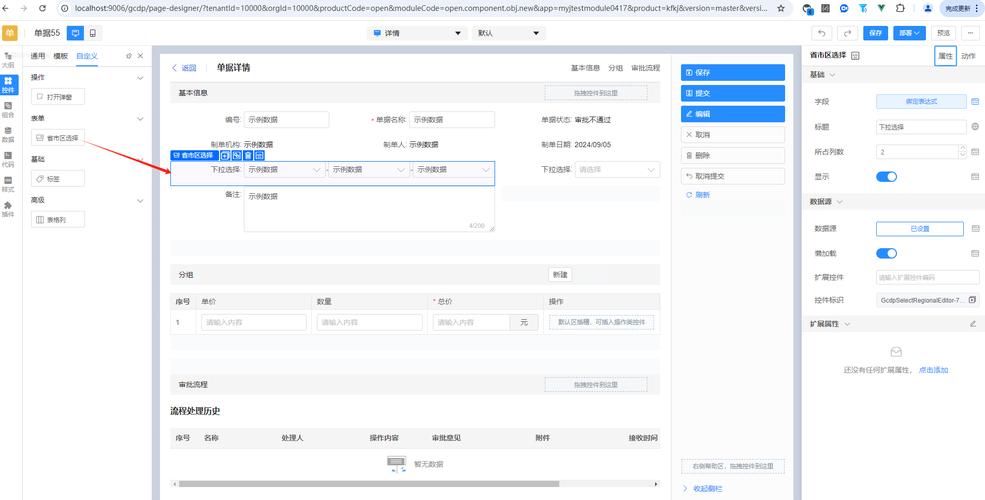Open the 代码 code sidebar panel

coord(8,159)
